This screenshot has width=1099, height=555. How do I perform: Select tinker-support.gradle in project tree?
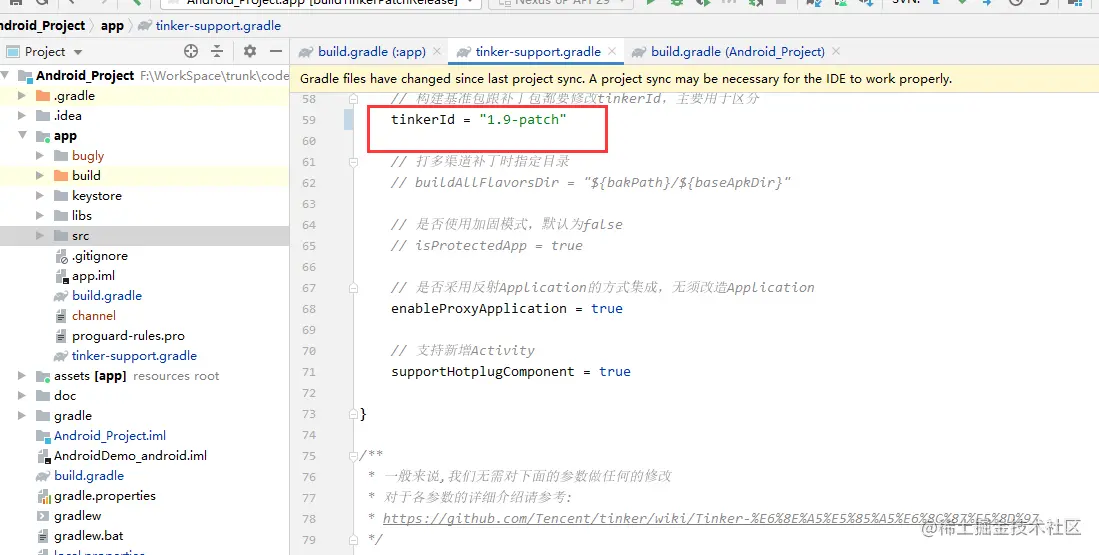click(135, 355)
